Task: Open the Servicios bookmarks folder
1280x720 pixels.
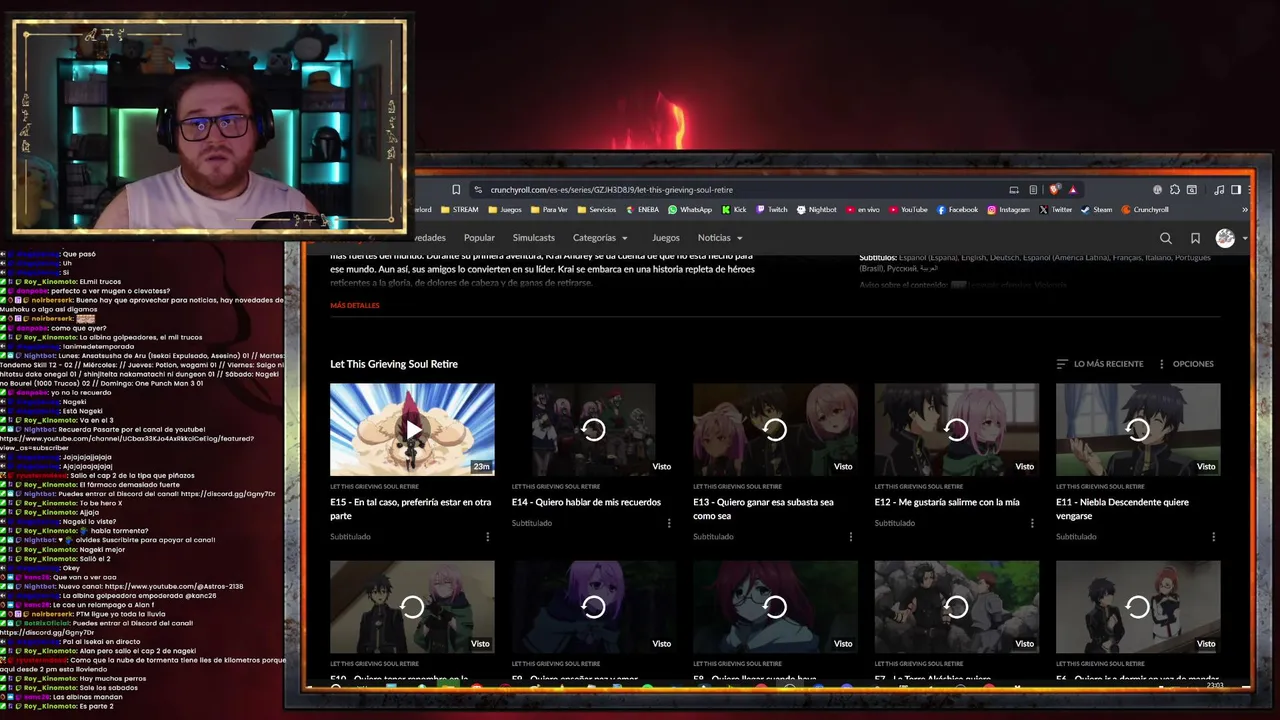Action: (596, 210)
